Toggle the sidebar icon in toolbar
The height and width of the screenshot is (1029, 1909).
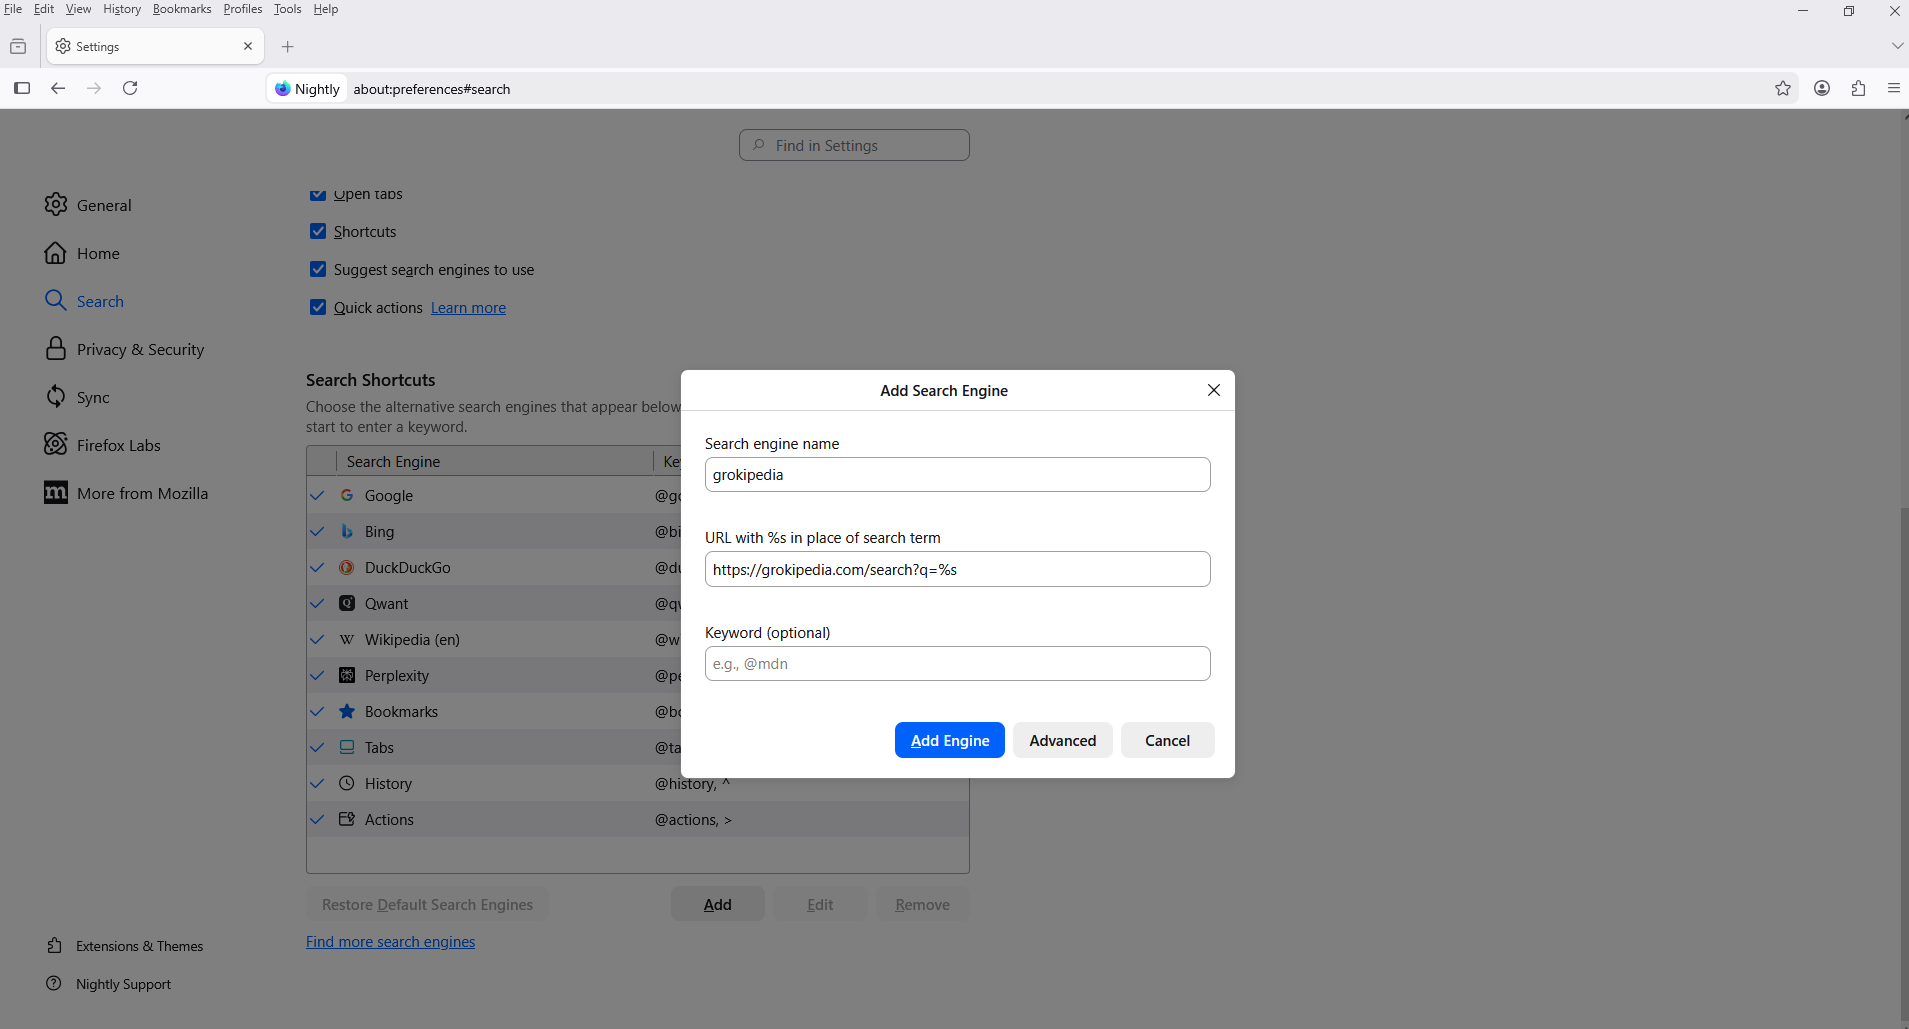(22, 88)
